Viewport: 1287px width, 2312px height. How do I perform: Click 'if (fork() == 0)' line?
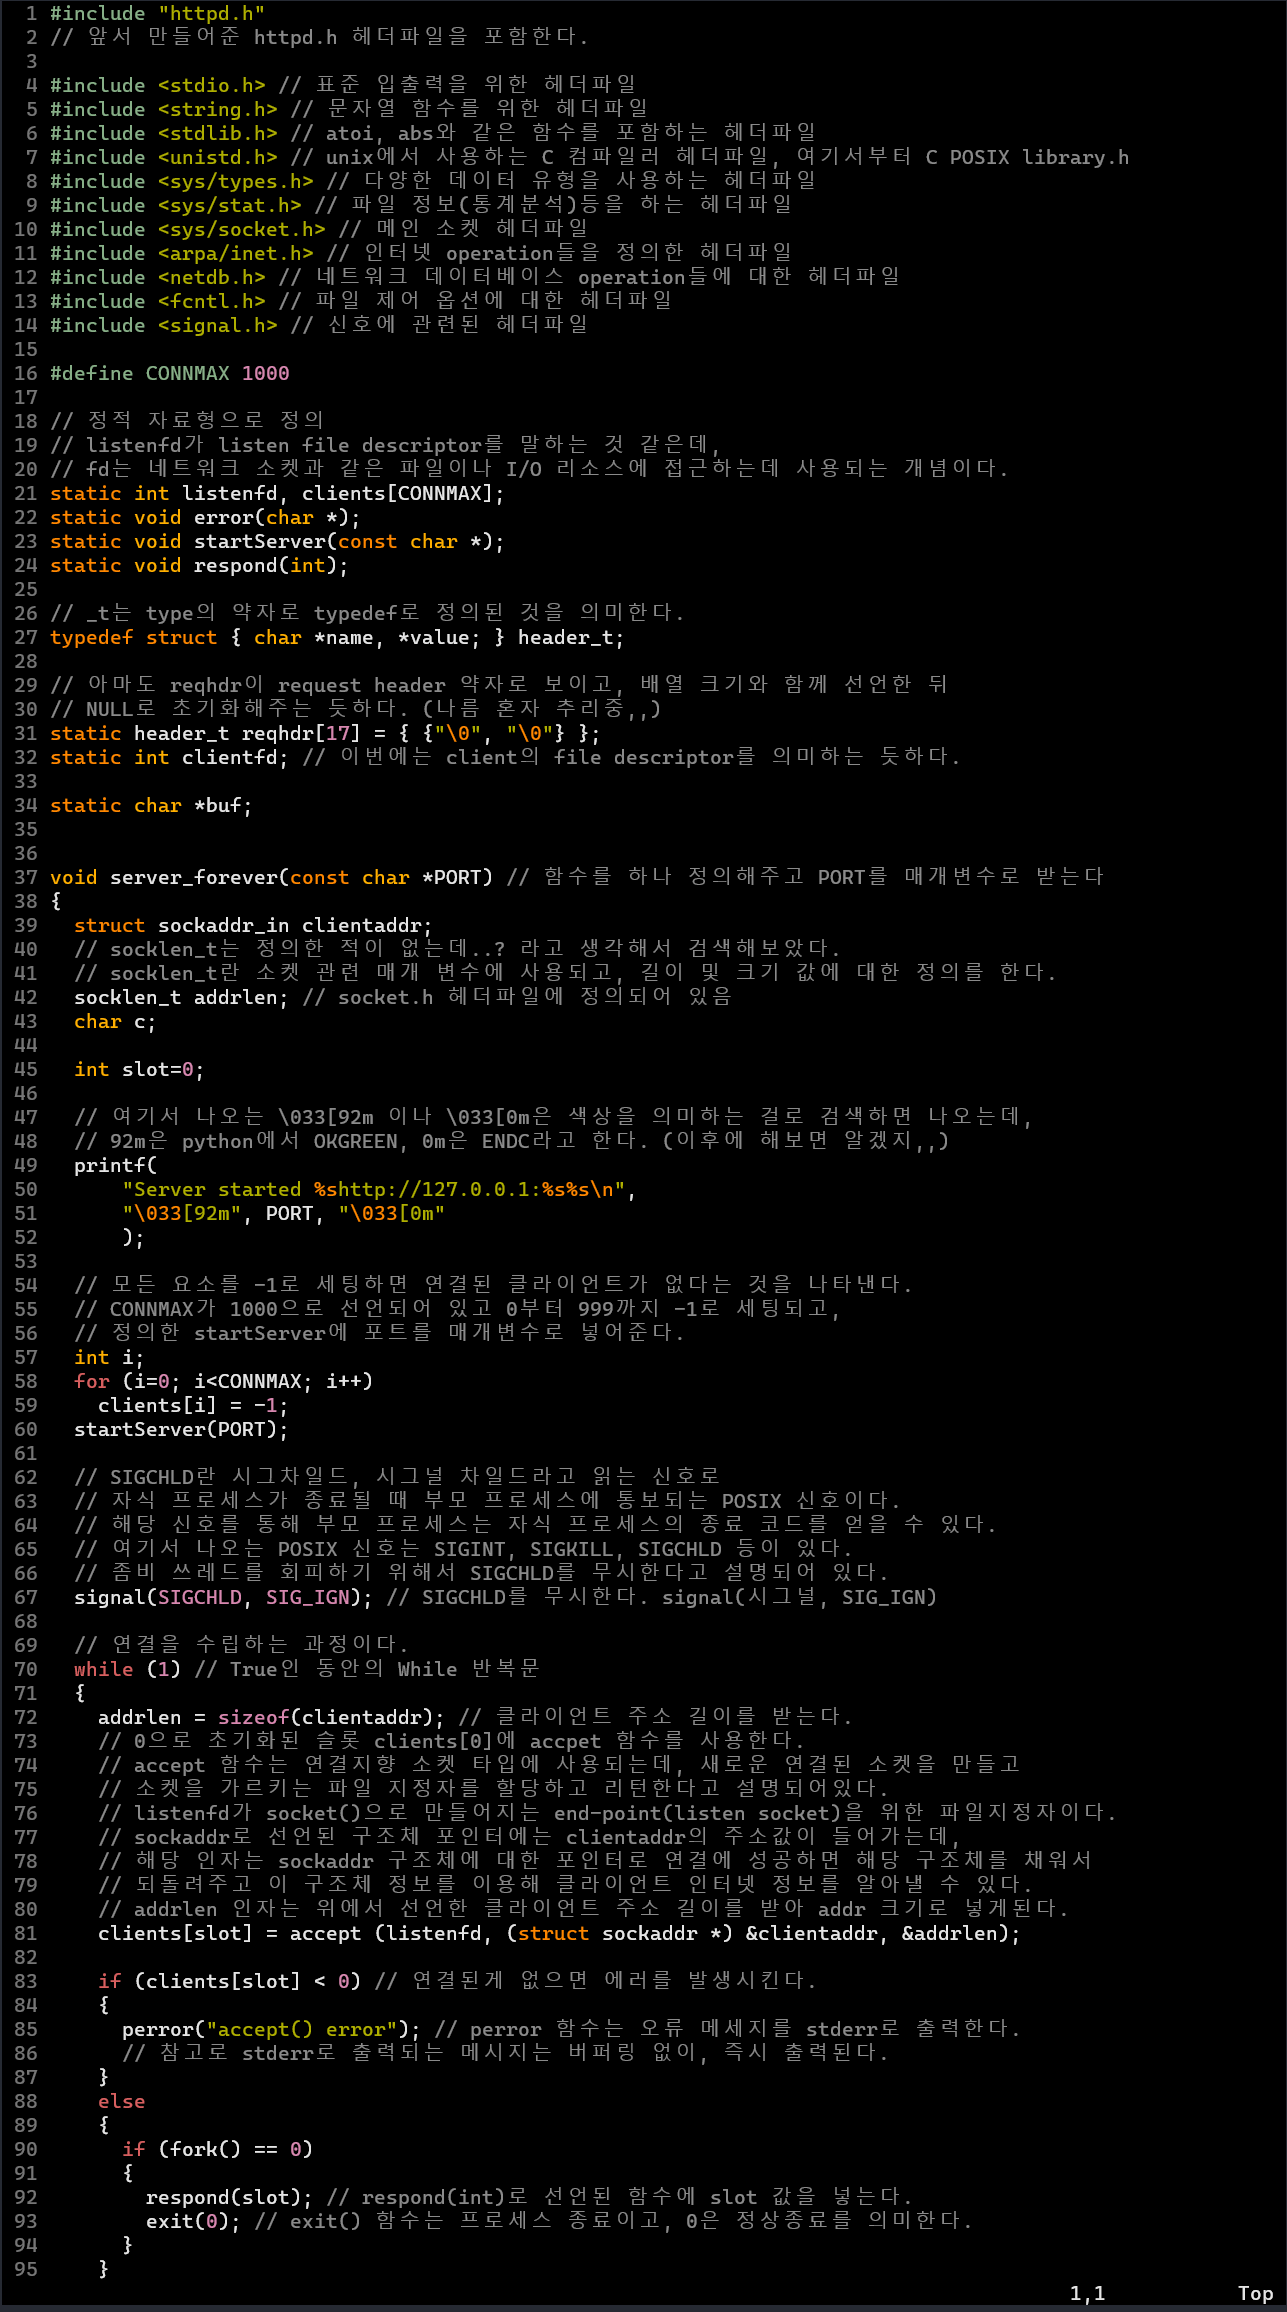click(217, 2149)
